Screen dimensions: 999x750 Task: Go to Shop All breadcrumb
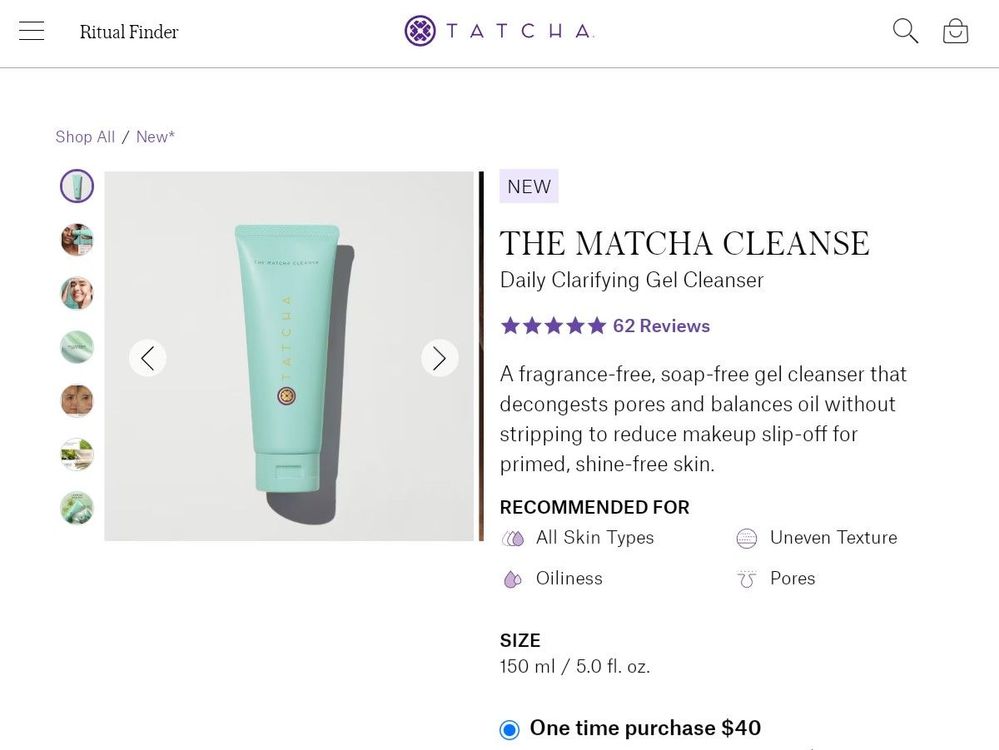coord(85,137)
